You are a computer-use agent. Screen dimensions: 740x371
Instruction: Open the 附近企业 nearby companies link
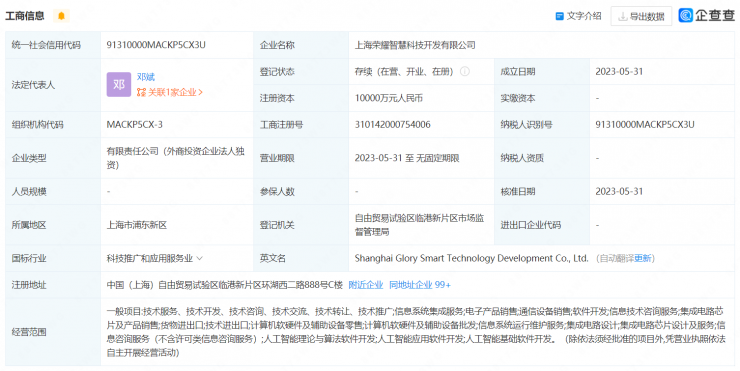366,285
